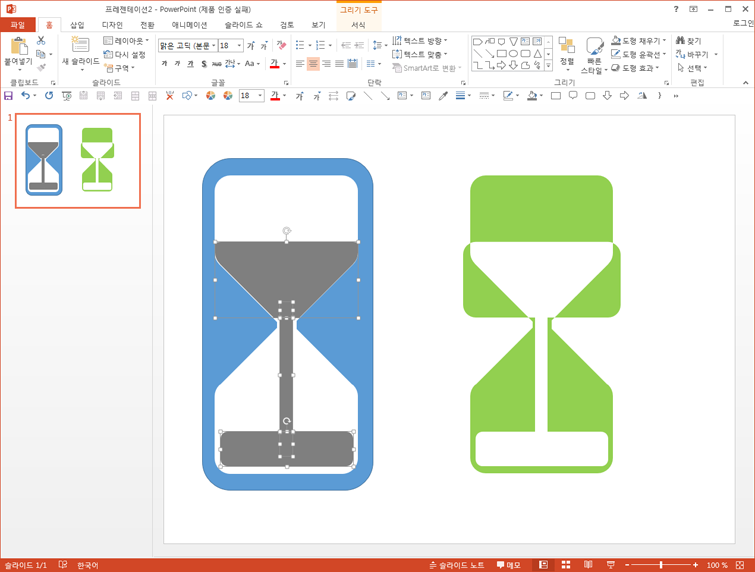Select the rectangle shape in shapes gallery
The height and width of the screenshot is (572, 755).
coord(501,53)
